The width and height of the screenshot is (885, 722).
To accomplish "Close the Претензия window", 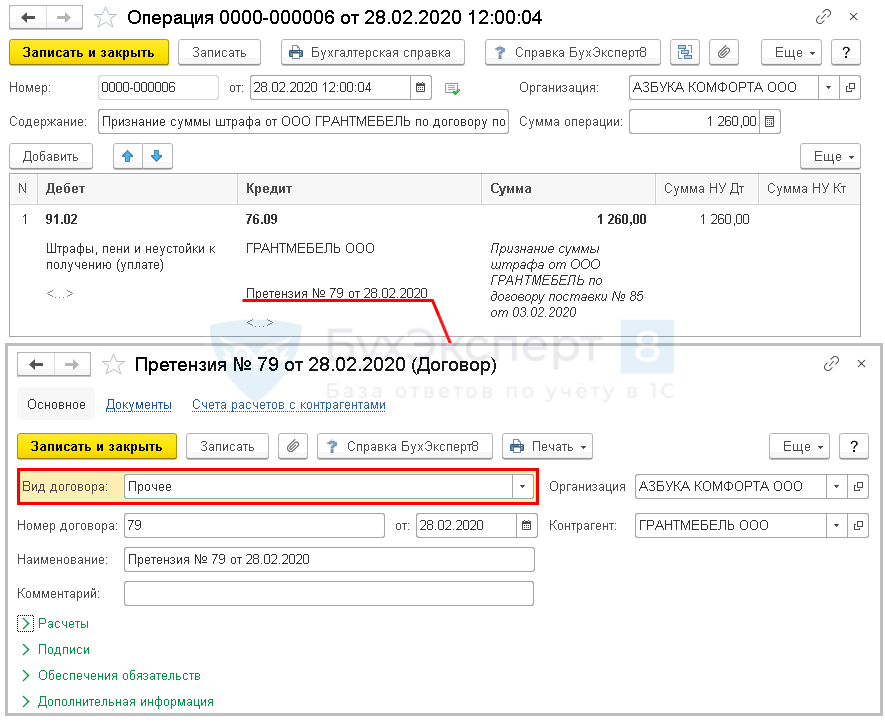I will click(x=861, y=364).
